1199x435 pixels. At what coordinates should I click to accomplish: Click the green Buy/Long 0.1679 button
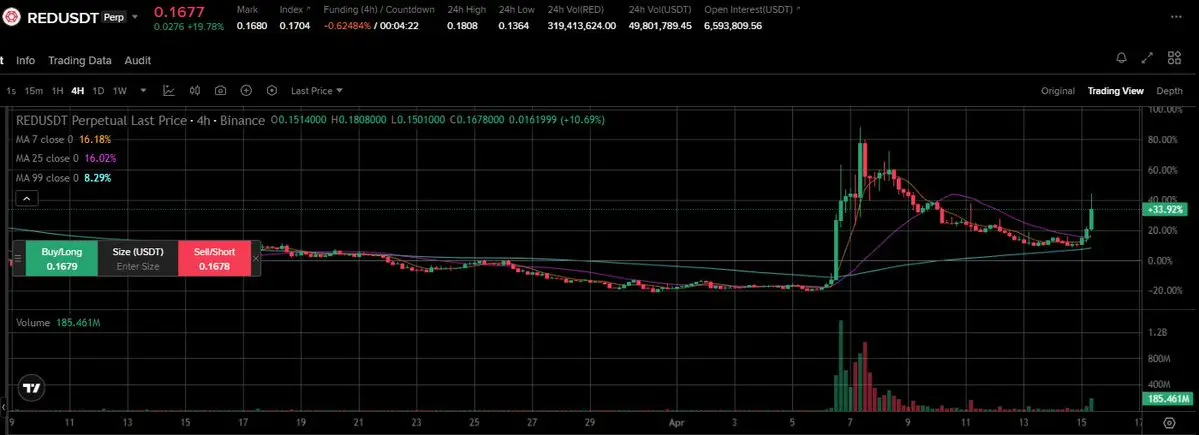click(x=61, y=258)
